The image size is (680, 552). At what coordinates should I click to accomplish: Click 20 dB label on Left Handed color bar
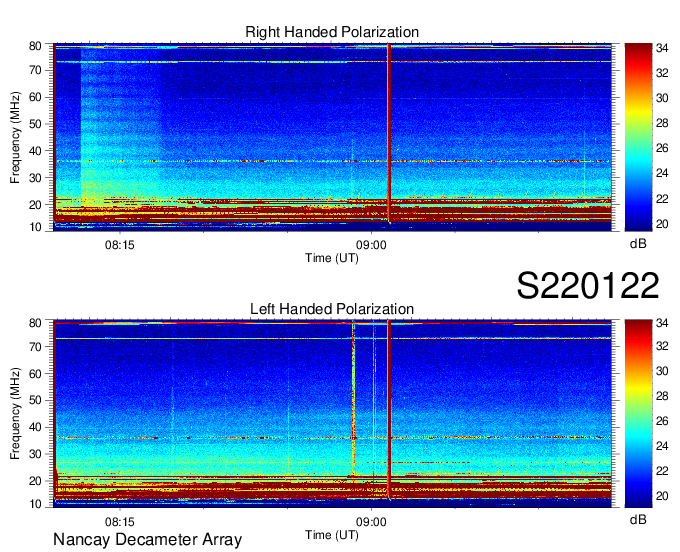click(662, 496)
